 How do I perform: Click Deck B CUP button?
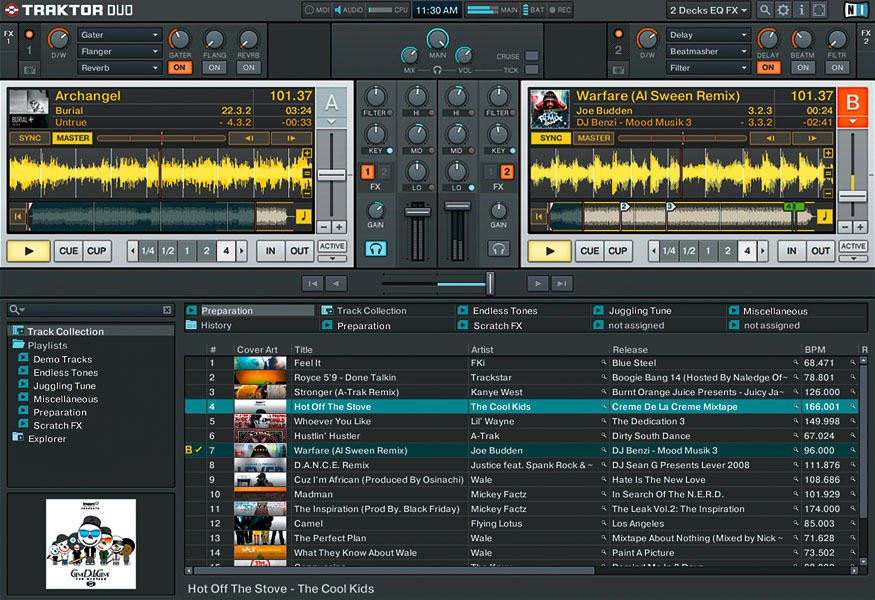[x=617, y=251]
